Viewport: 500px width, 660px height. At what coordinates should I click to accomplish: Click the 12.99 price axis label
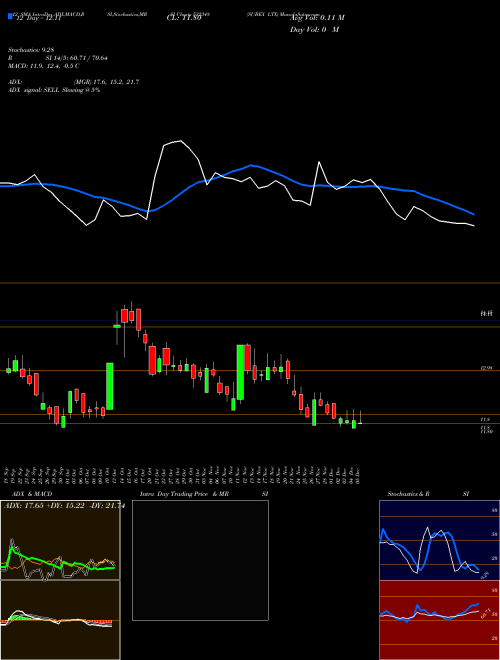(487, 368)
